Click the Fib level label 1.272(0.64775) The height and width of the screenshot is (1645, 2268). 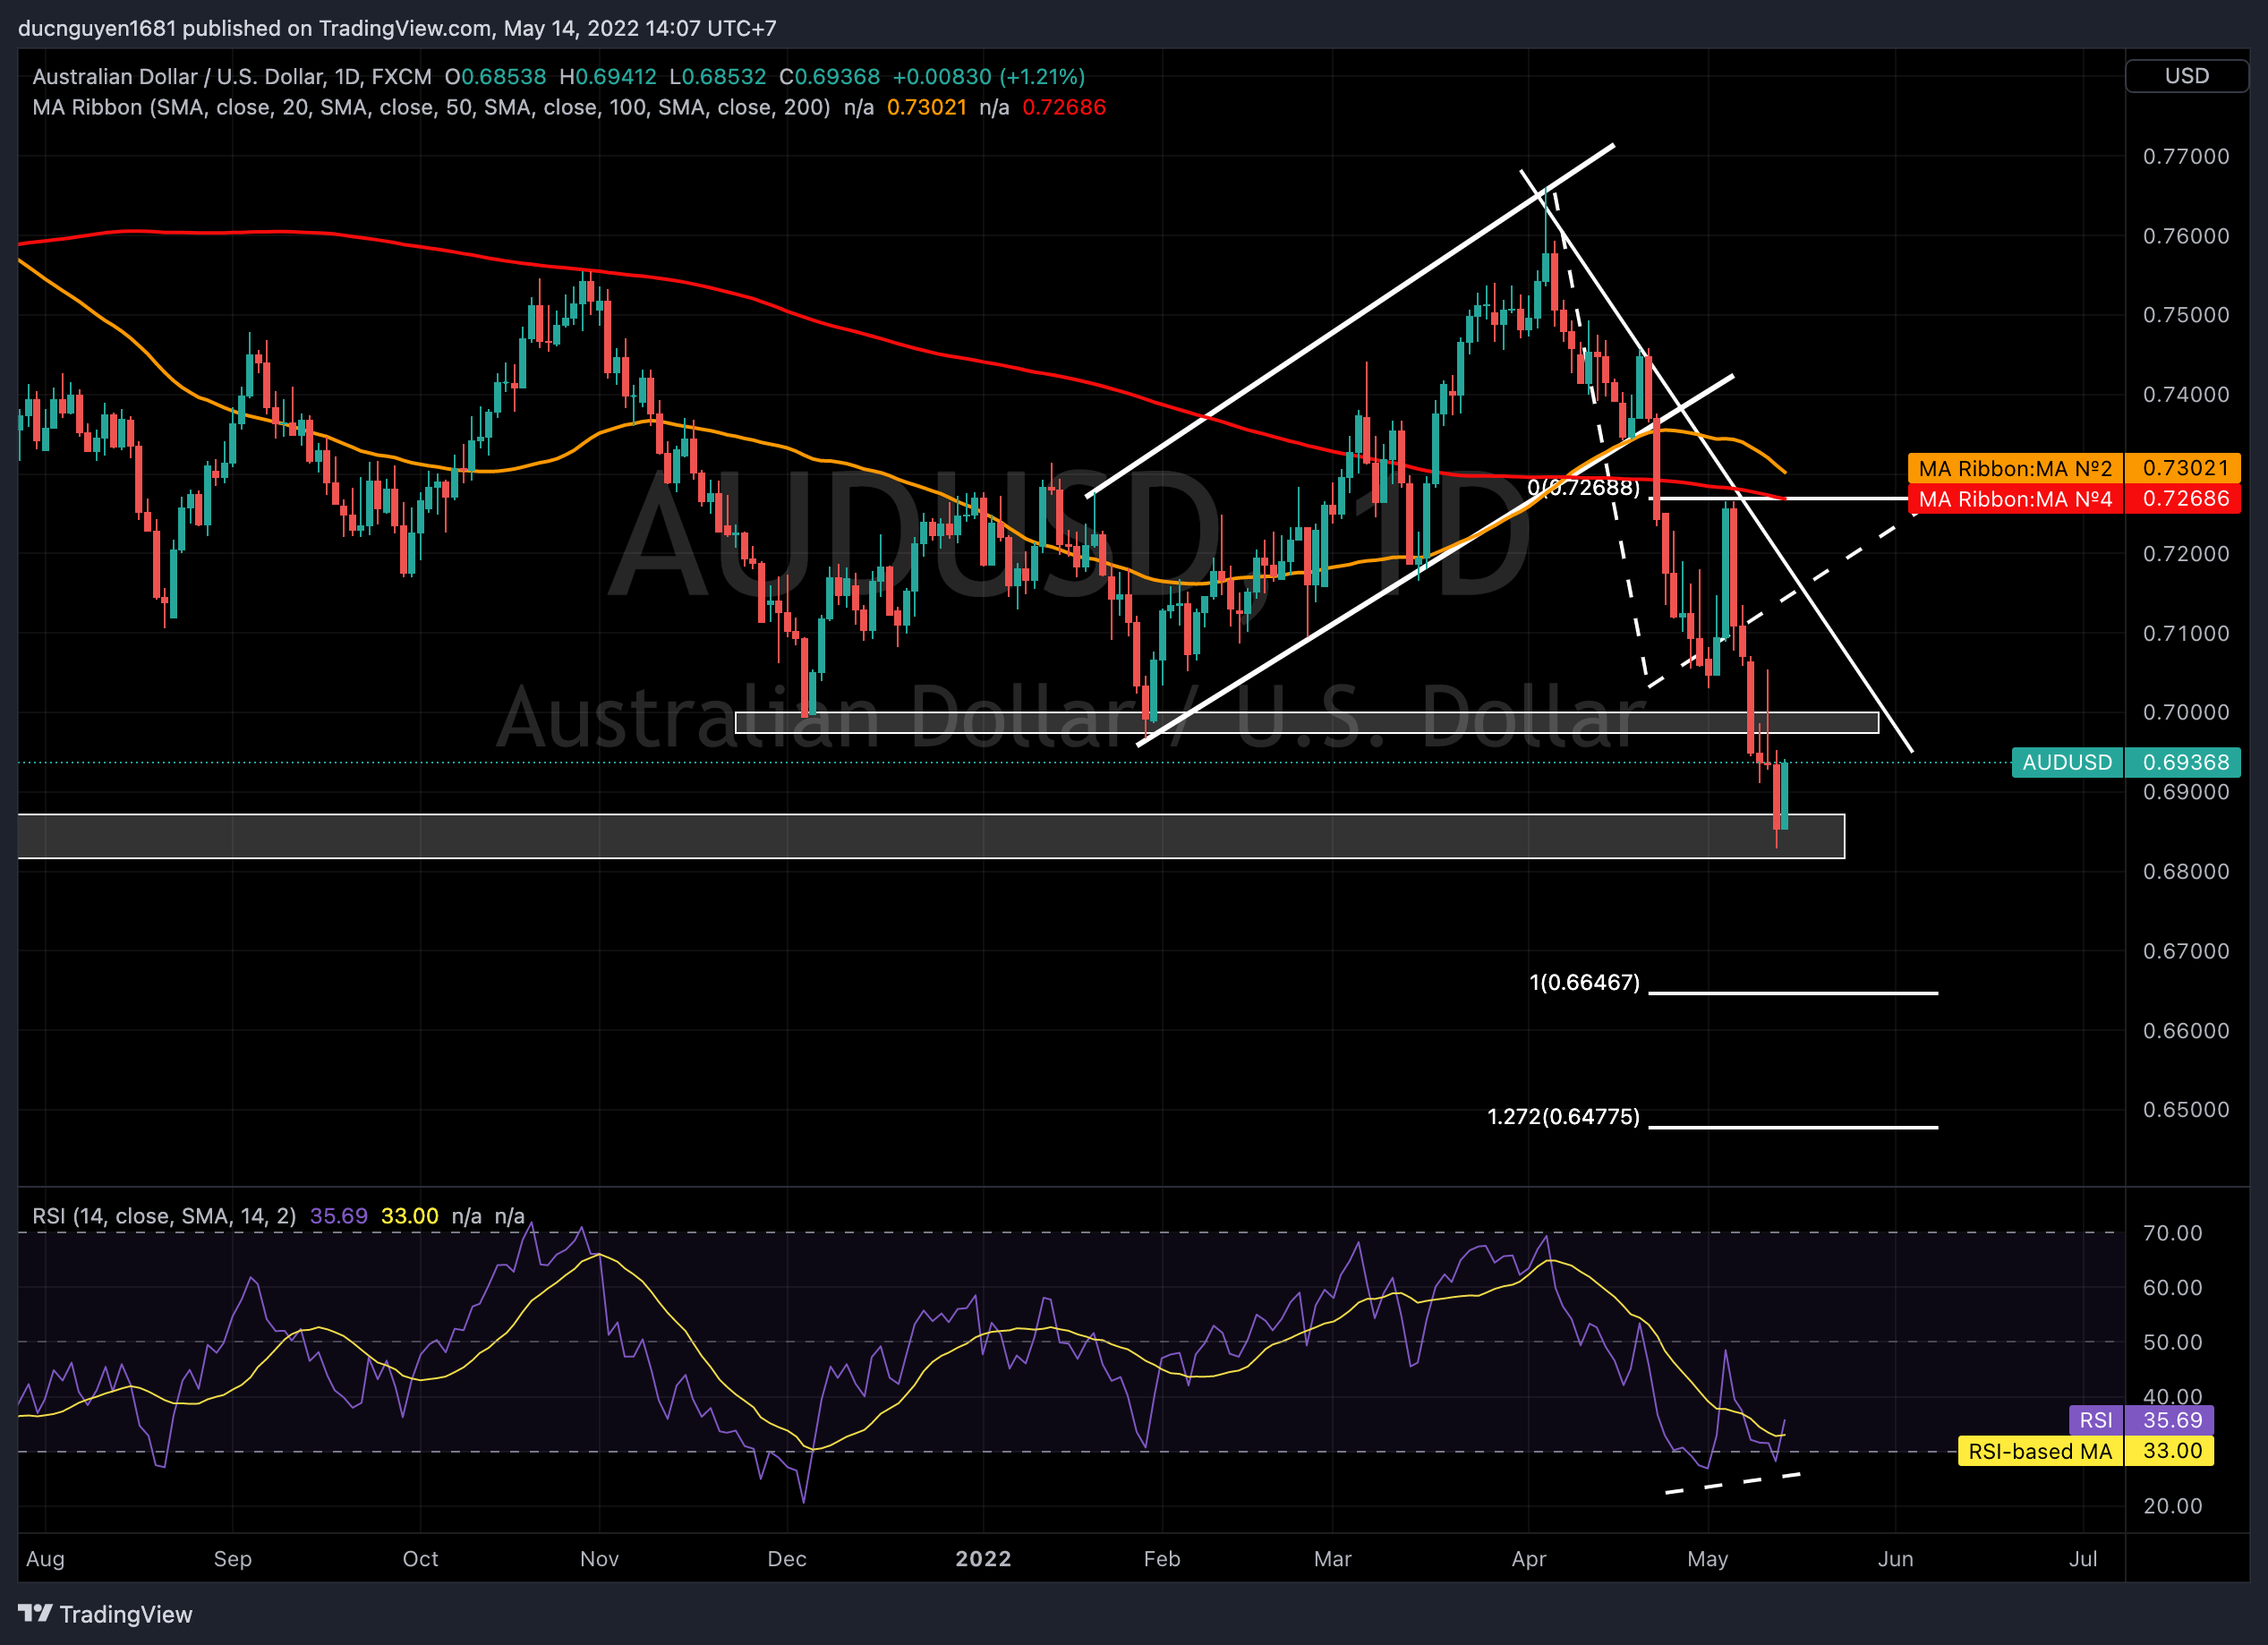pyautogui.click(x=1564, y=1116)
